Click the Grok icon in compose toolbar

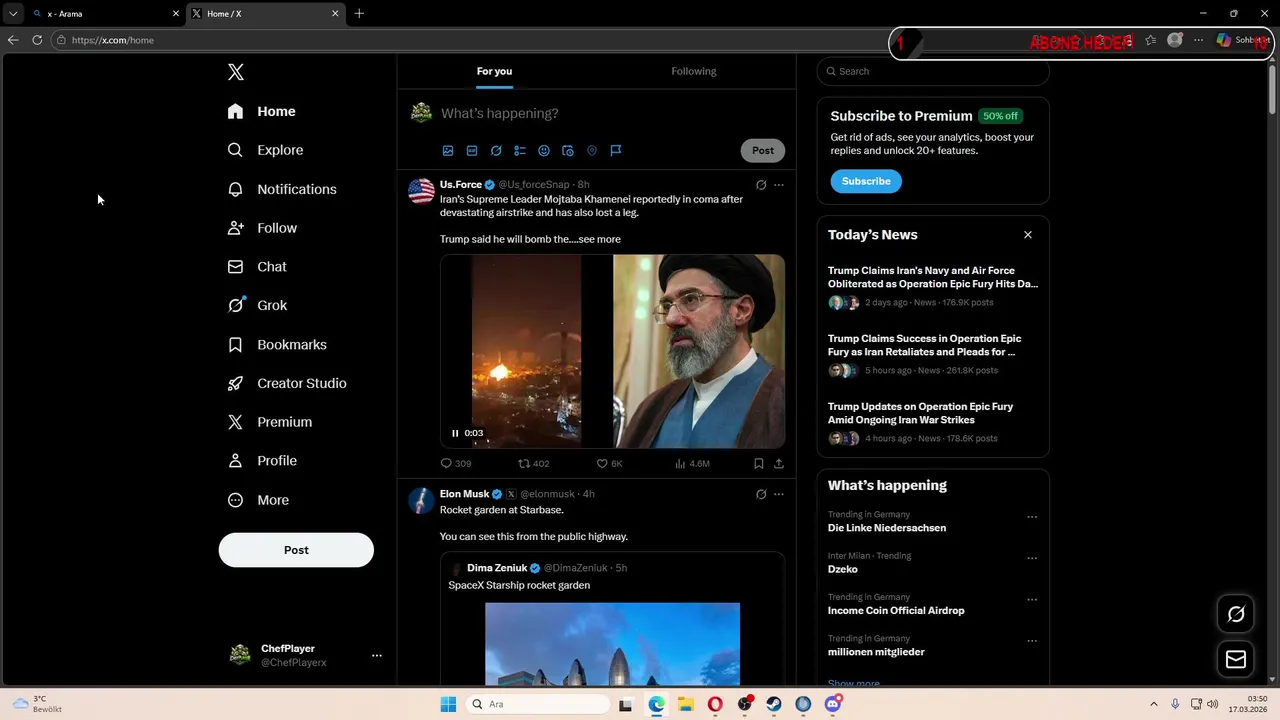pyautogui.click(x=496, y=151)
